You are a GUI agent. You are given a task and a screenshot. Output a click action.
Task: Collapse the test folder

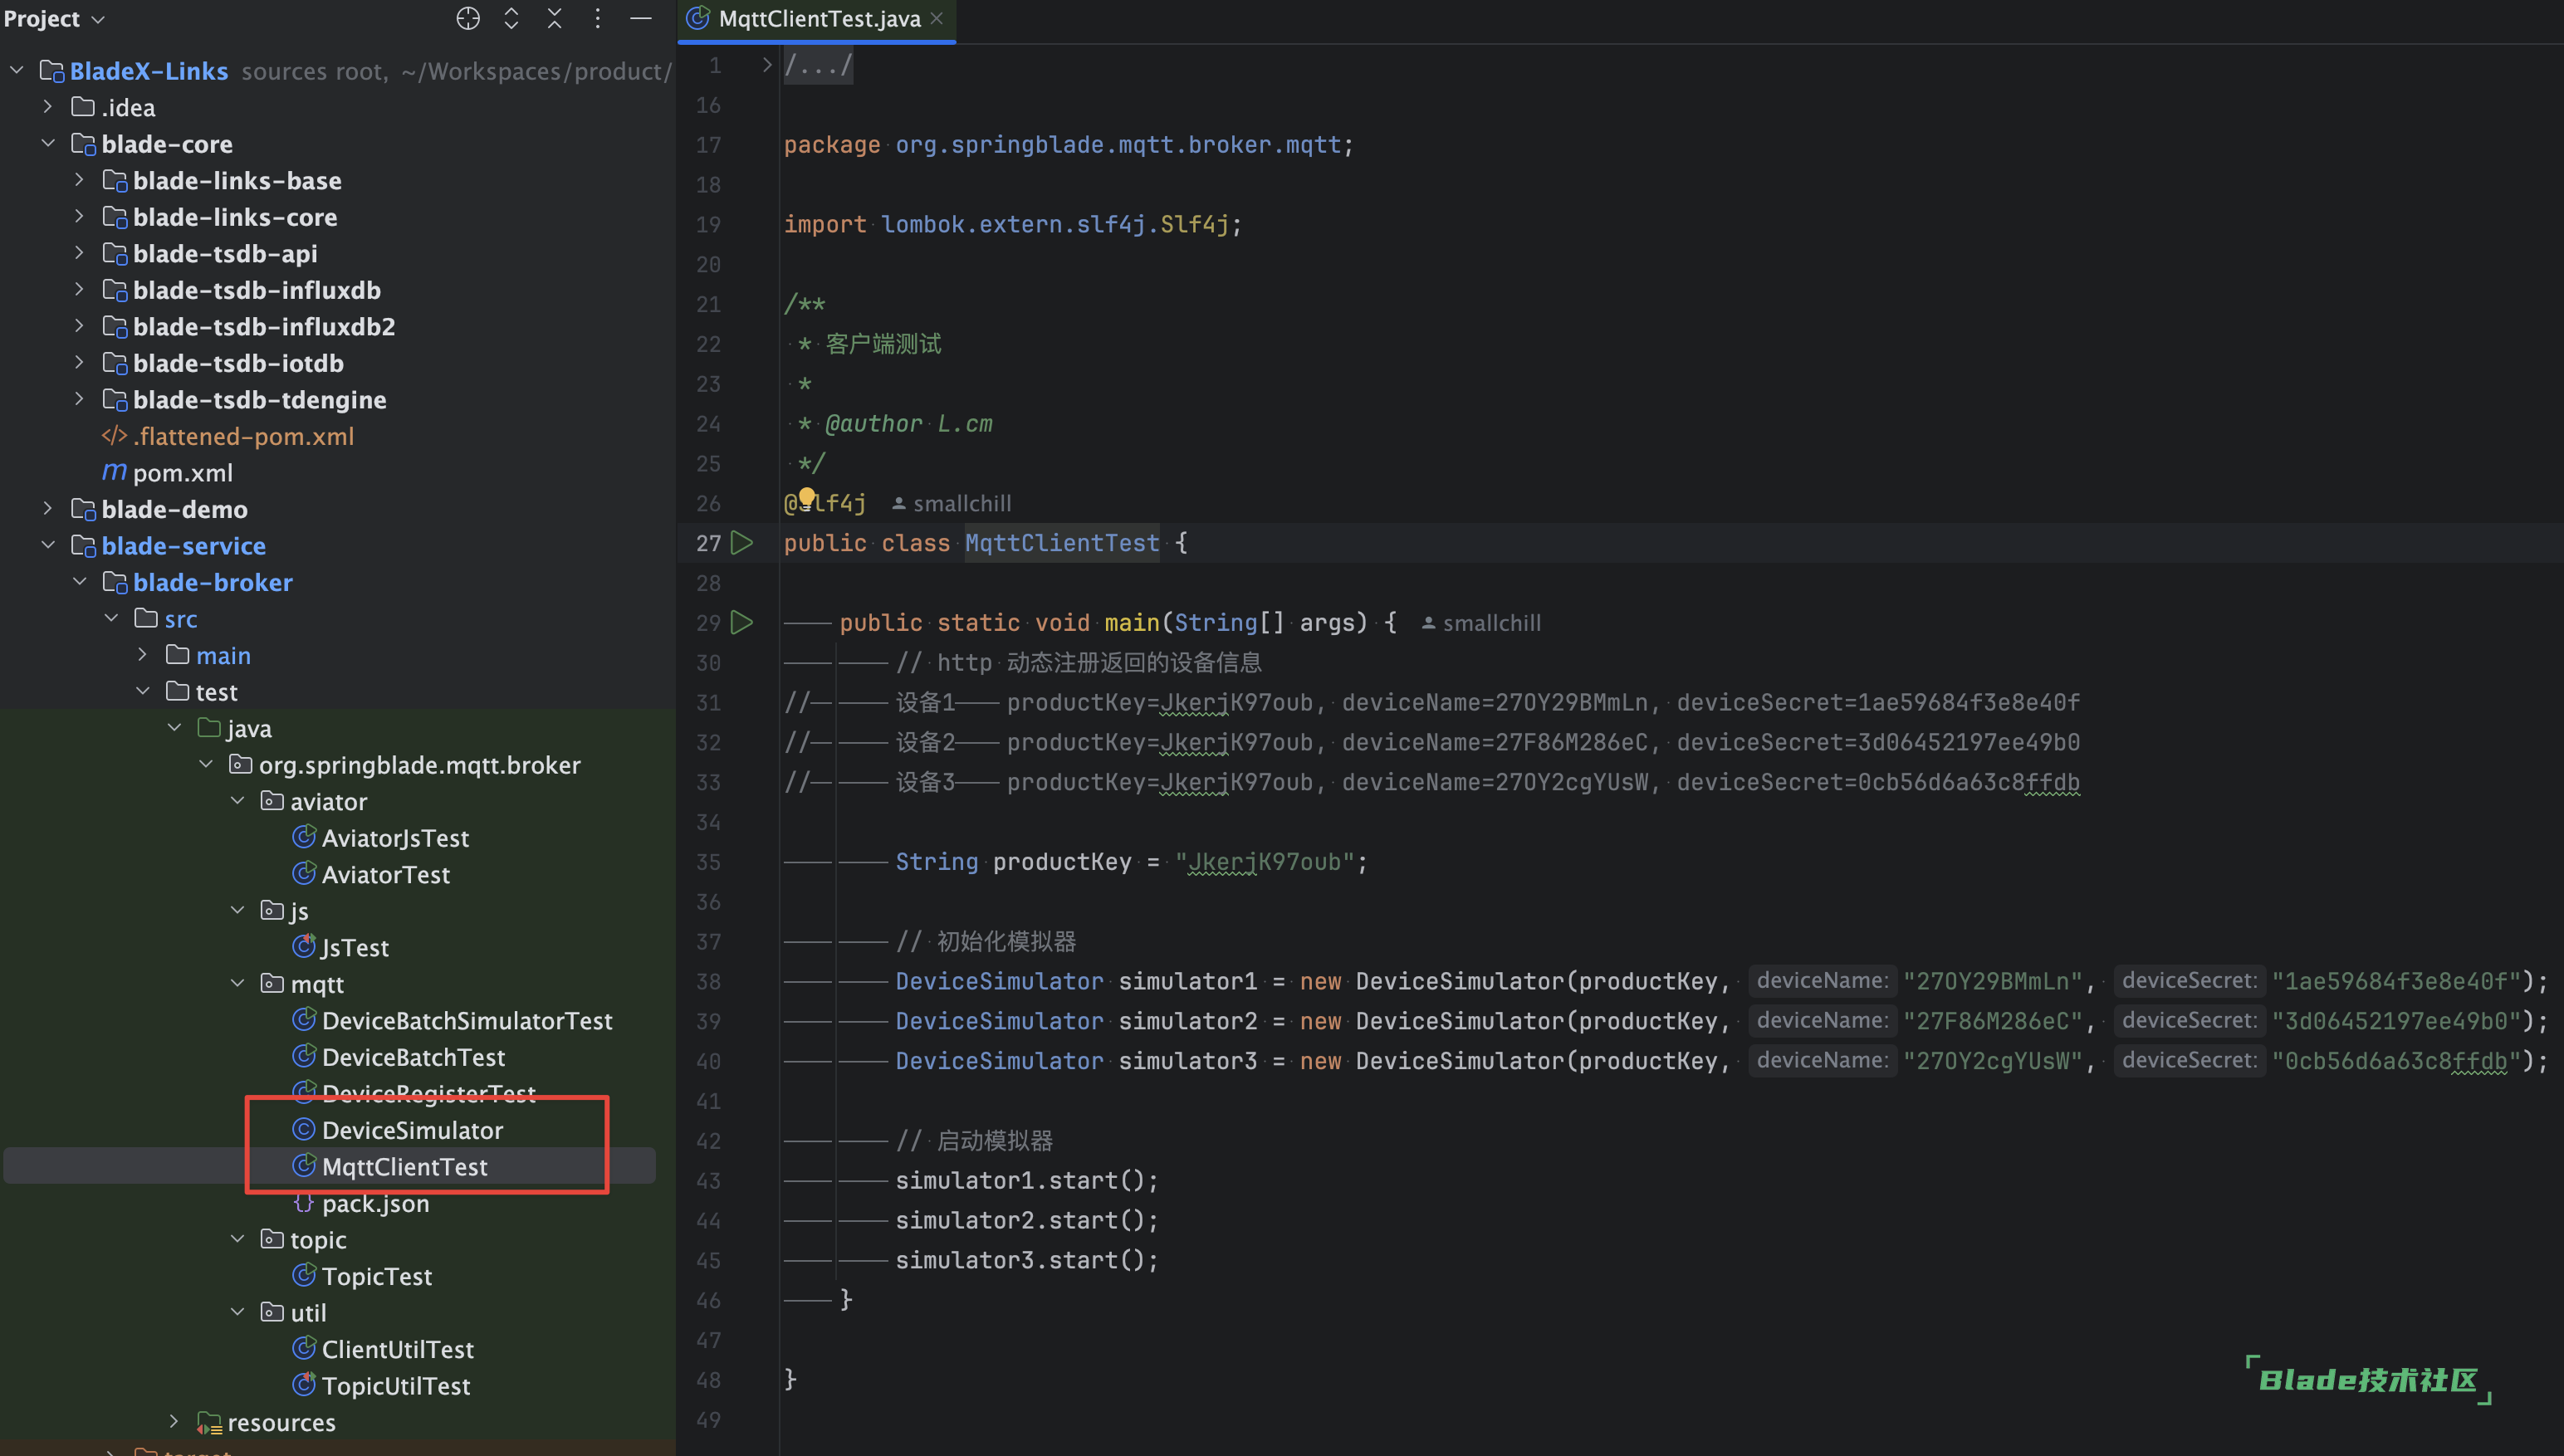tap(143, 691)
